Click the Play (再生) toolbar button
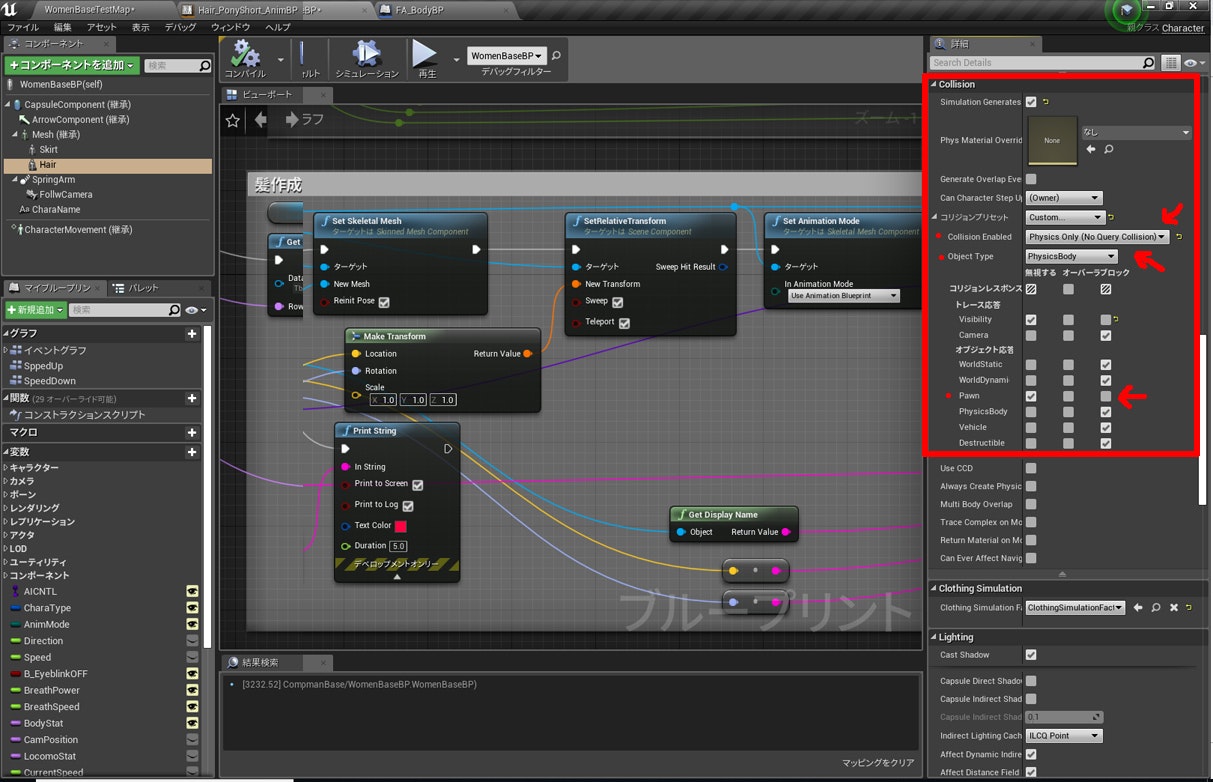The height and width of the screenshot is (782, 1213). [426, 53]
